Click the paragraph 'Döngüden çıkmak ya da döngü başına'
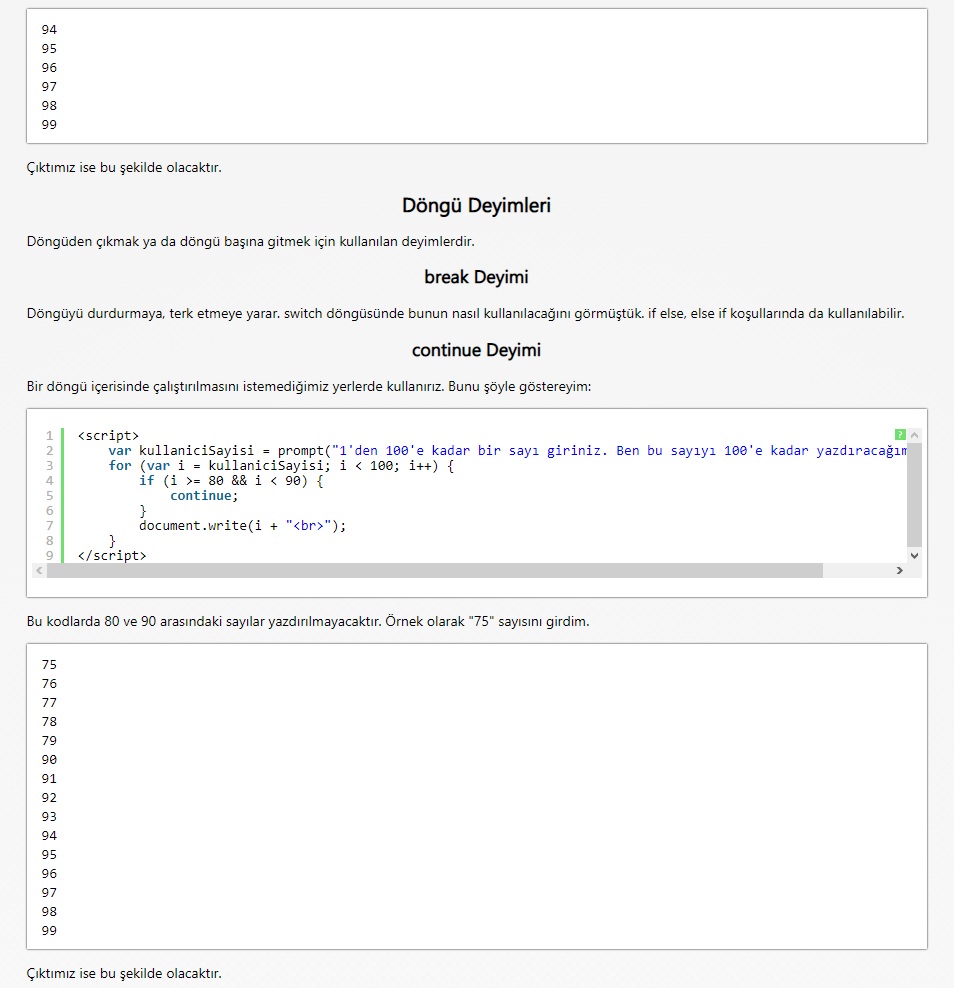The height and width of the screenshot is (988, 958). tap(250, 241)
